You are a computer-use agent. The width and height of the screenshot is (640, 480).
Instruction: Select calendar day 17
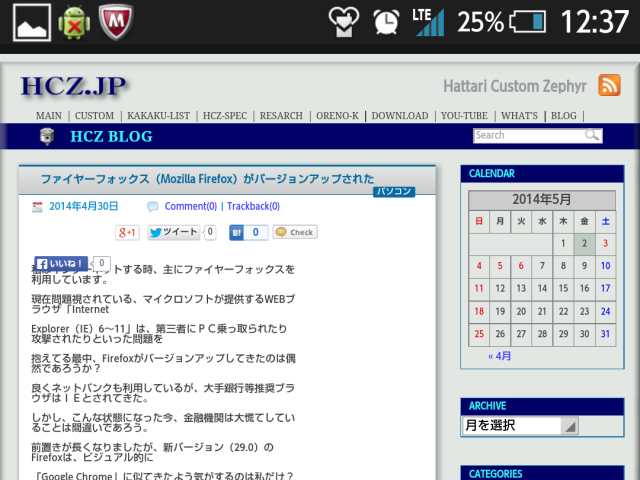tap(606, 288)
